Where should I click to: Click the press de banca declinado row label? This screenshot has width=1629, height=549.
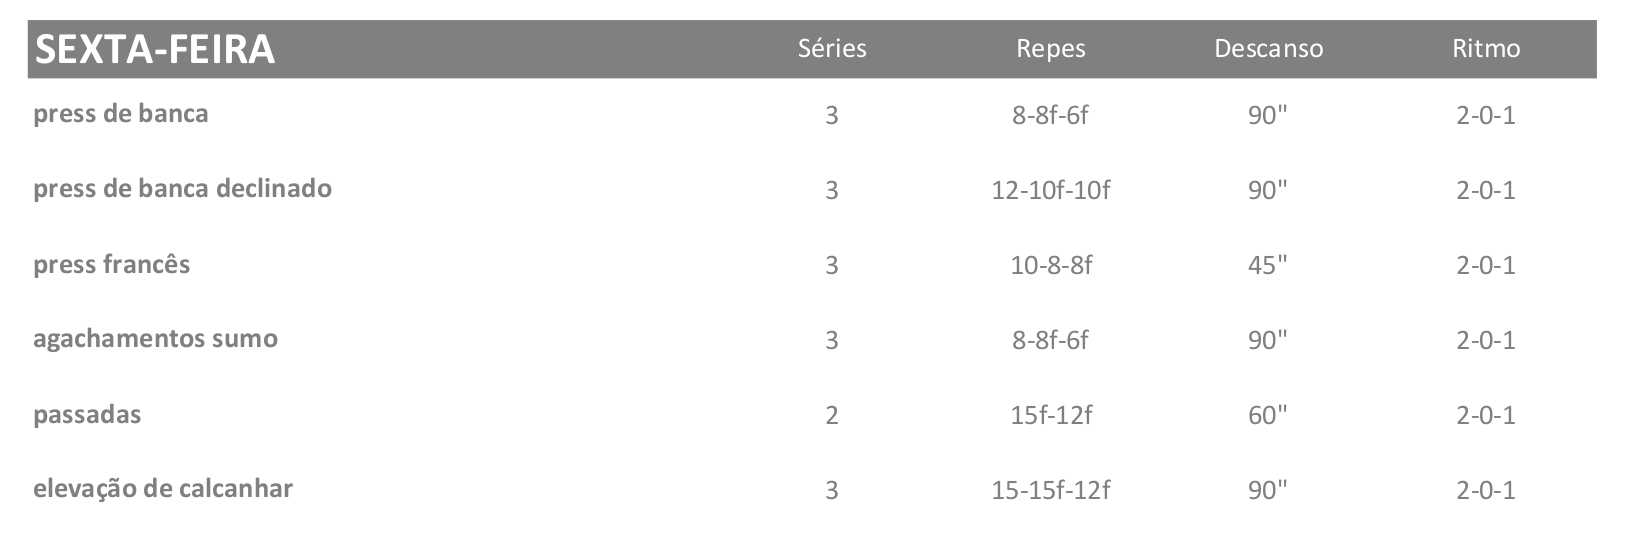182,188
